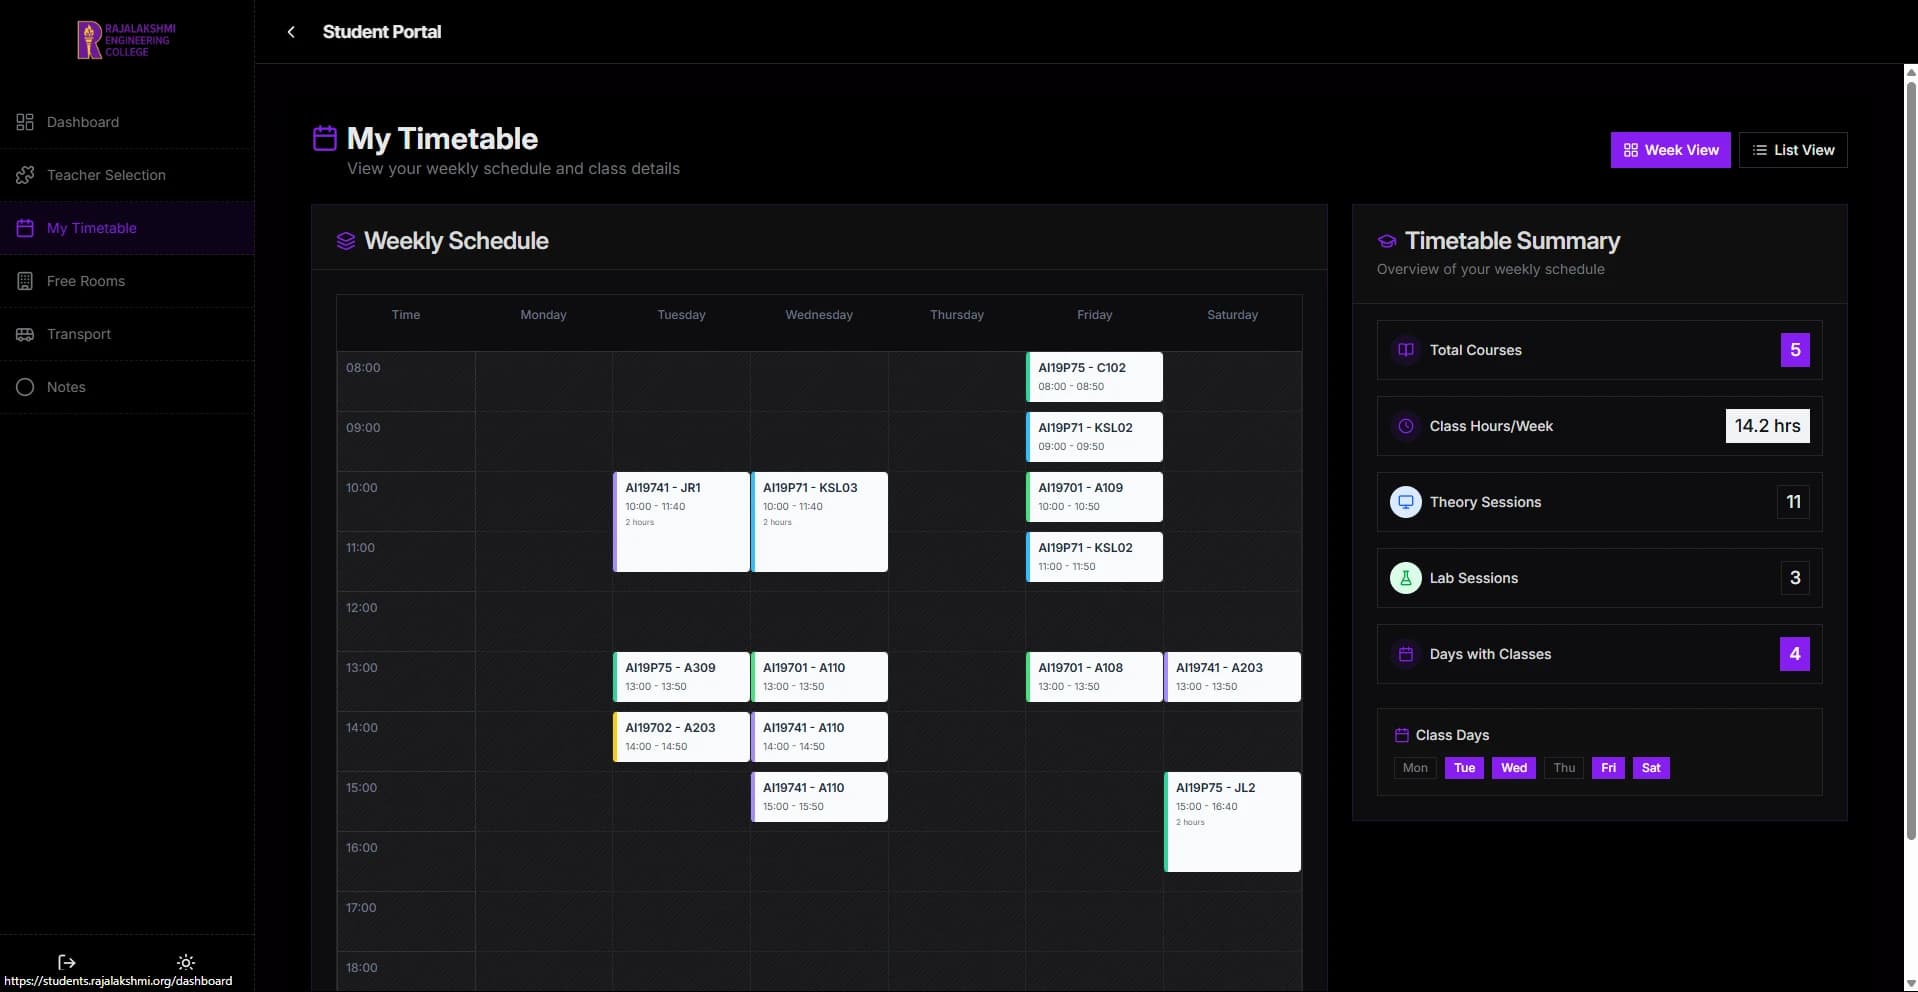Switch to Week View tab

(x=1670, y=149)
